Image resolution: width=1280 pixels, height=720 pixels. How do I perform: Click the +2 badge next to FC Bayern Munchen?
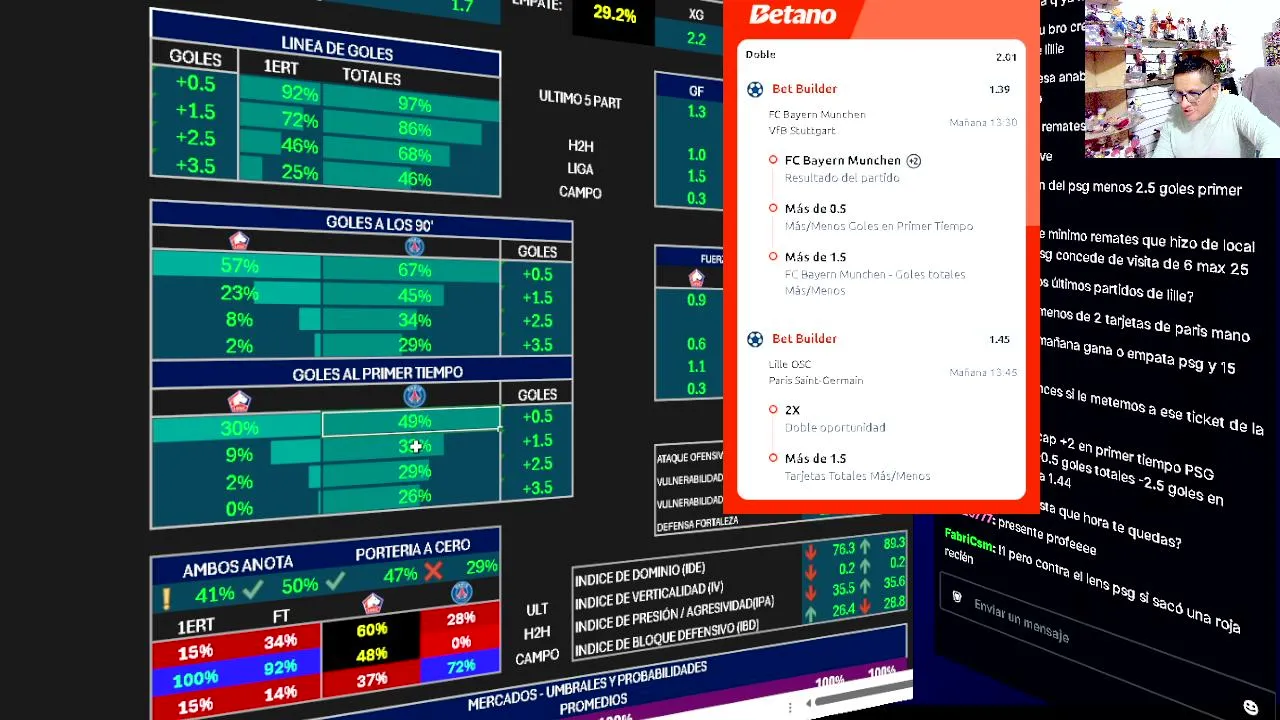coord(913,160)
